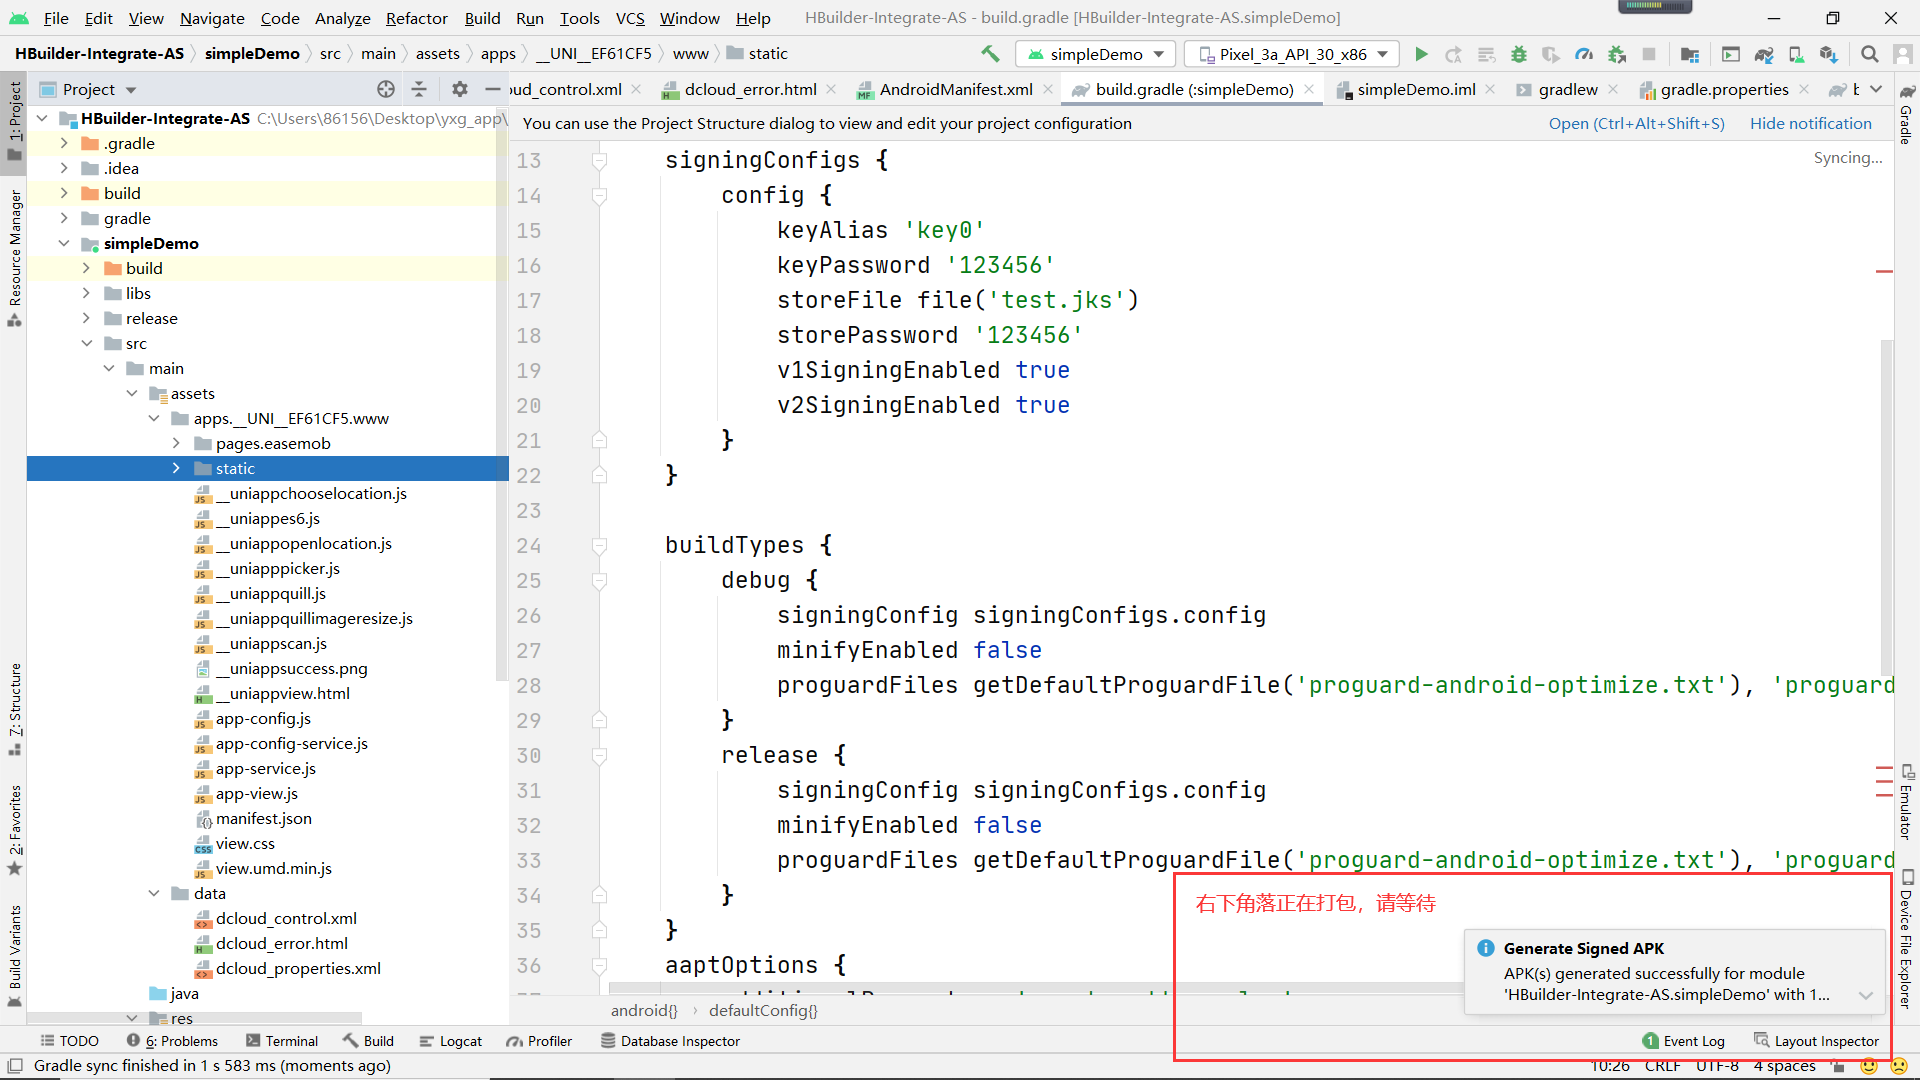Click the Debug app bug icon

click(1518, 54)
